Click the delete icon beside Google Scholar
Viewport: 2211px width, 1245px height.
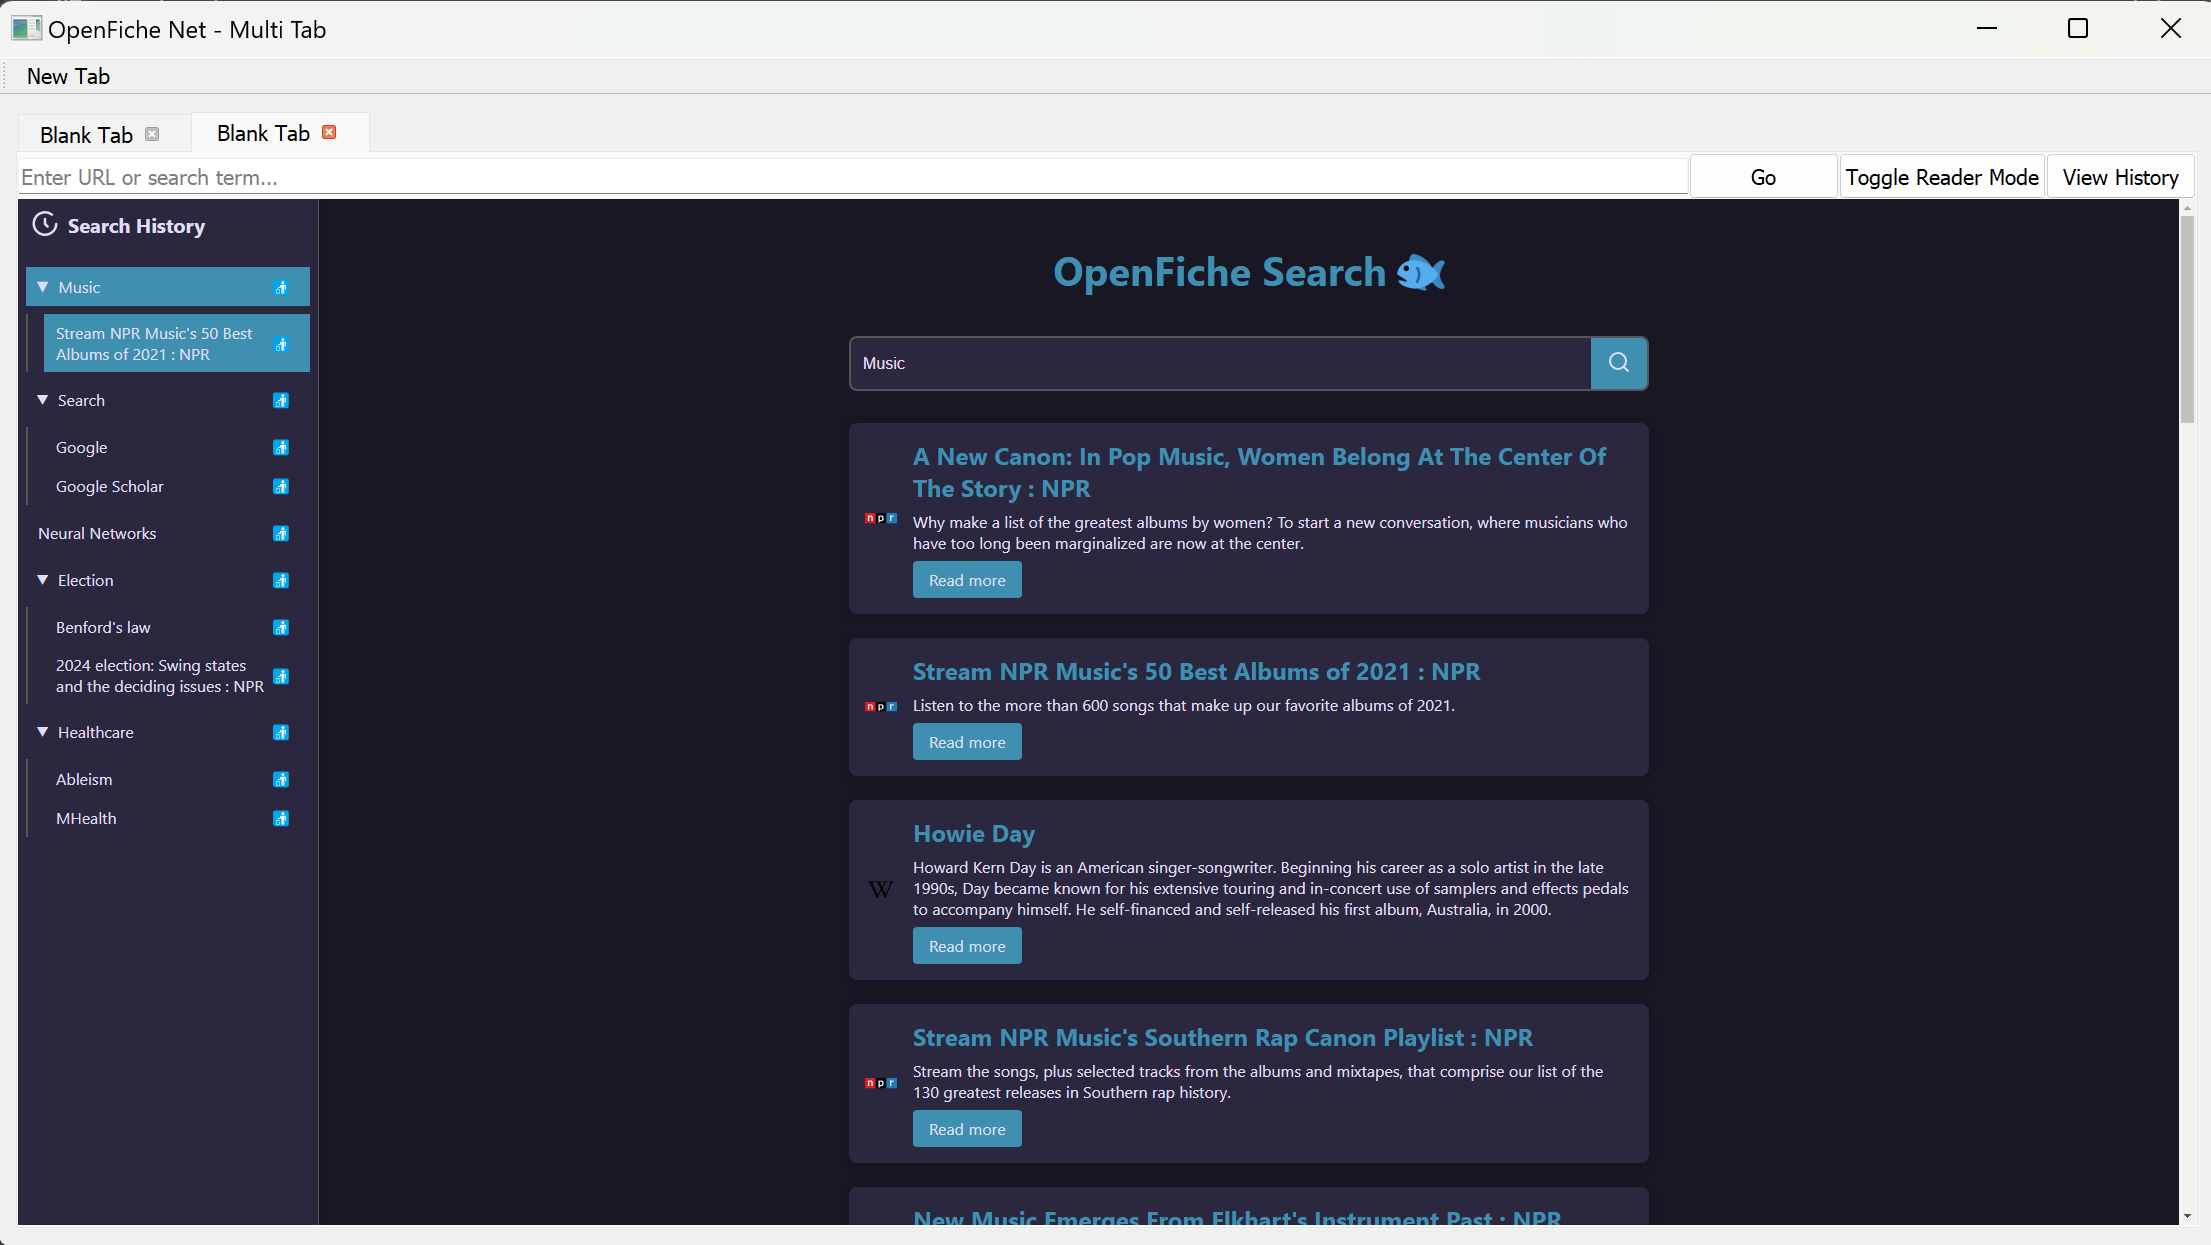coord(281,487)
